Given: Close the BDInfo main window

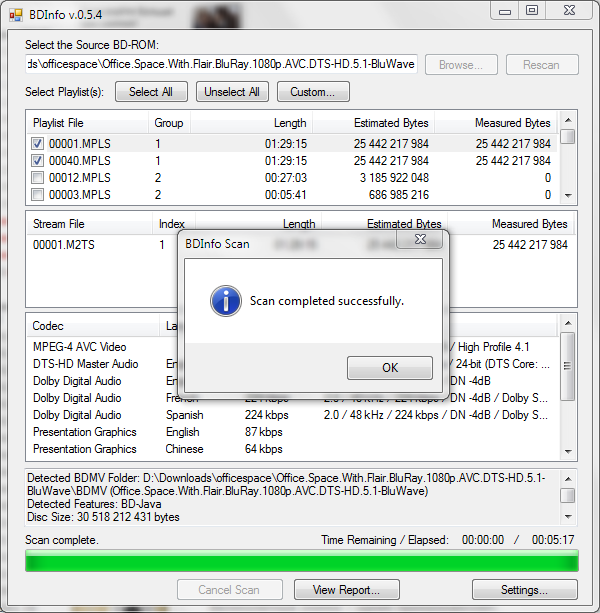Looking at the screenshot, I should pos(569,11).
